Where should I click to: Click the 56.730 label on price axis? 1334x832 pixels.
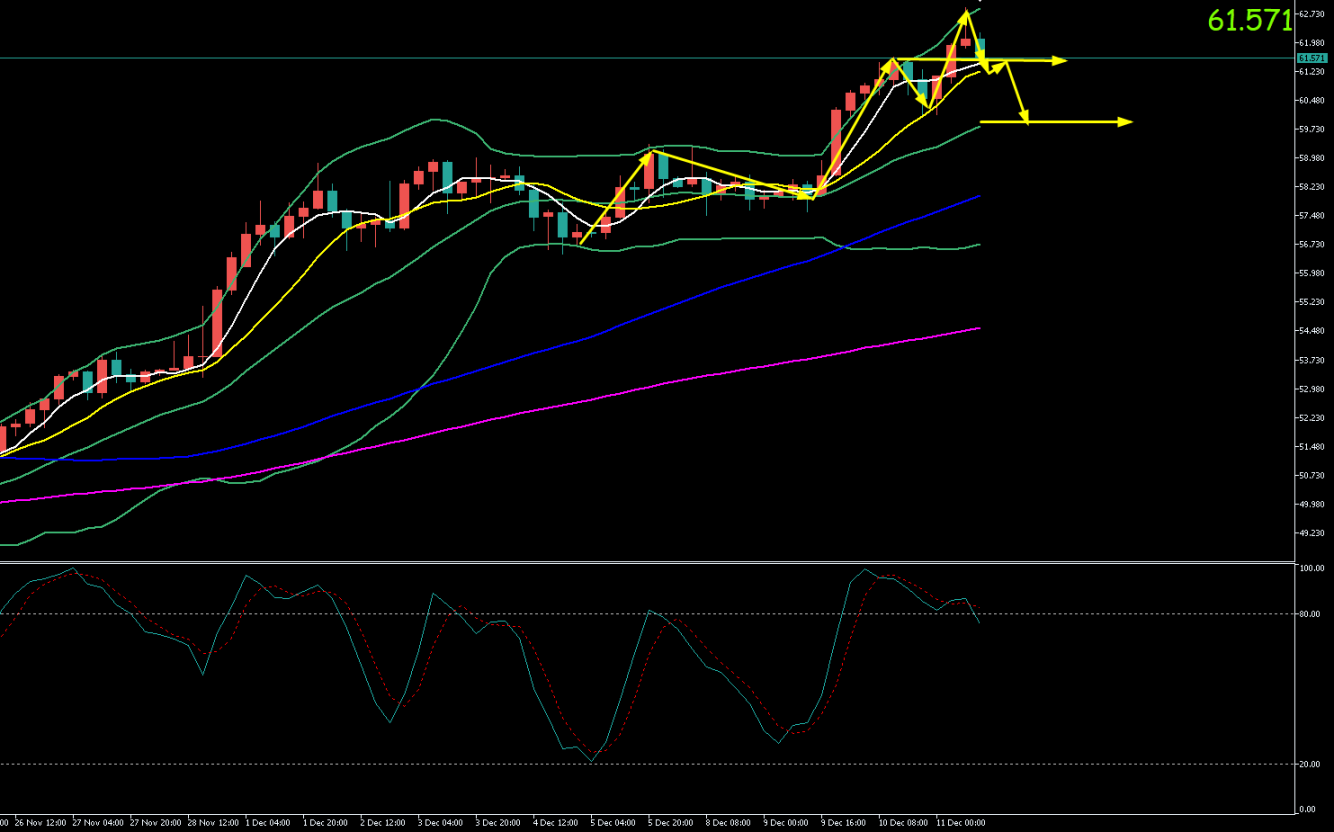(x=1311, y=244)
